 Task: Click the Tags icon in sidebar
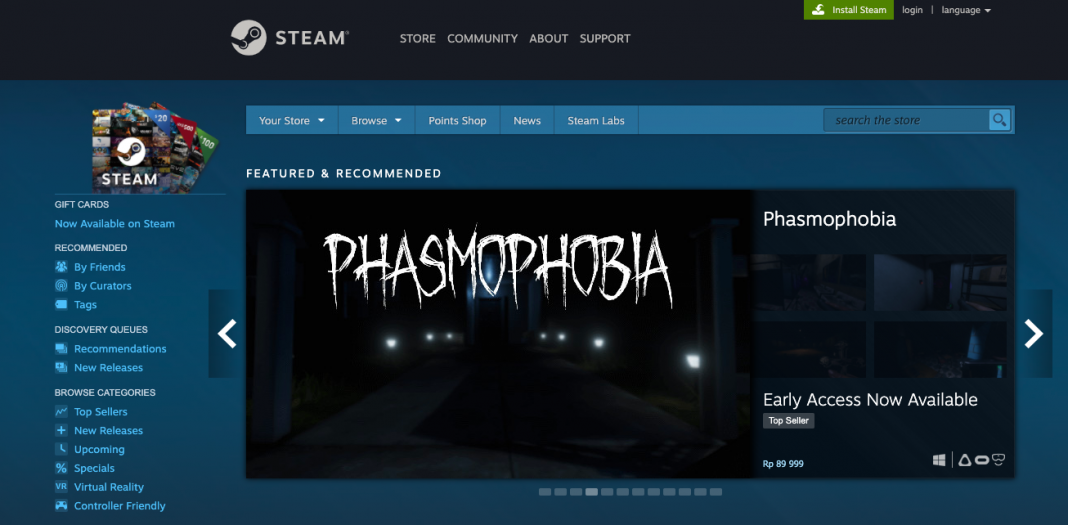pos(61,304)
